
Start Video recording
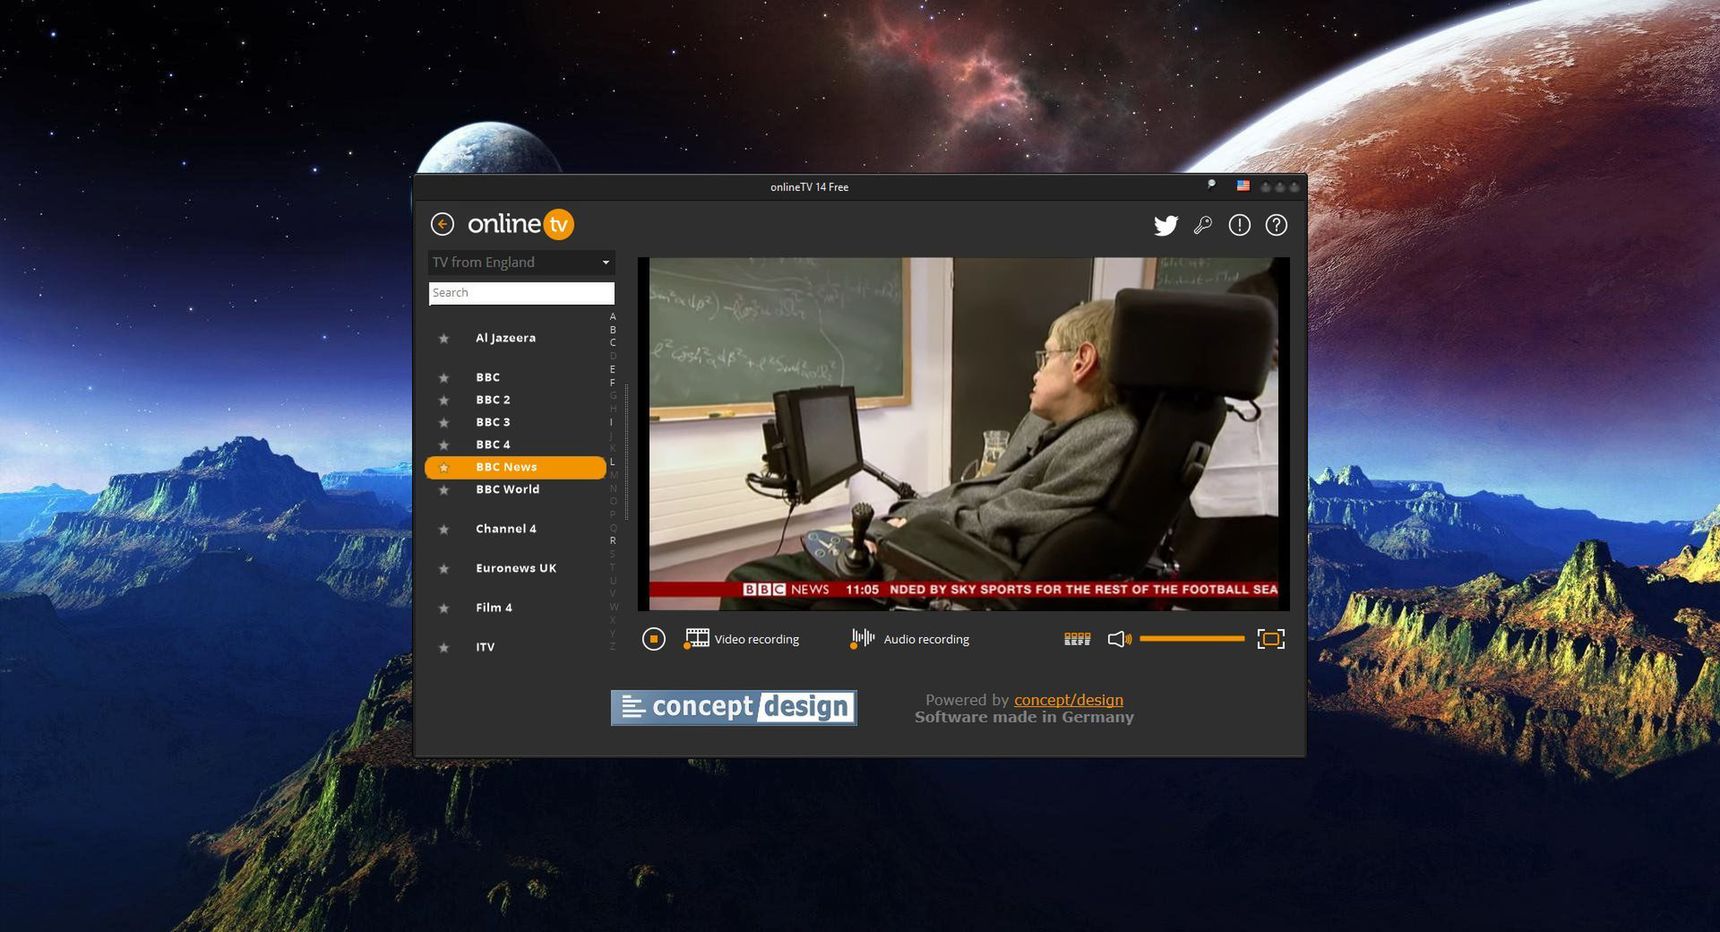(742, 639)
